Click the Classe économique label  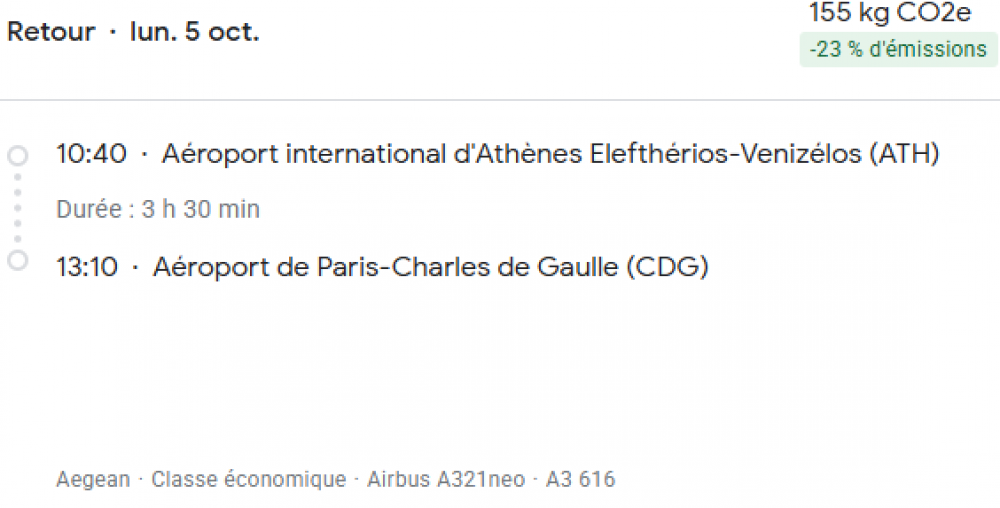pos(249,480)
